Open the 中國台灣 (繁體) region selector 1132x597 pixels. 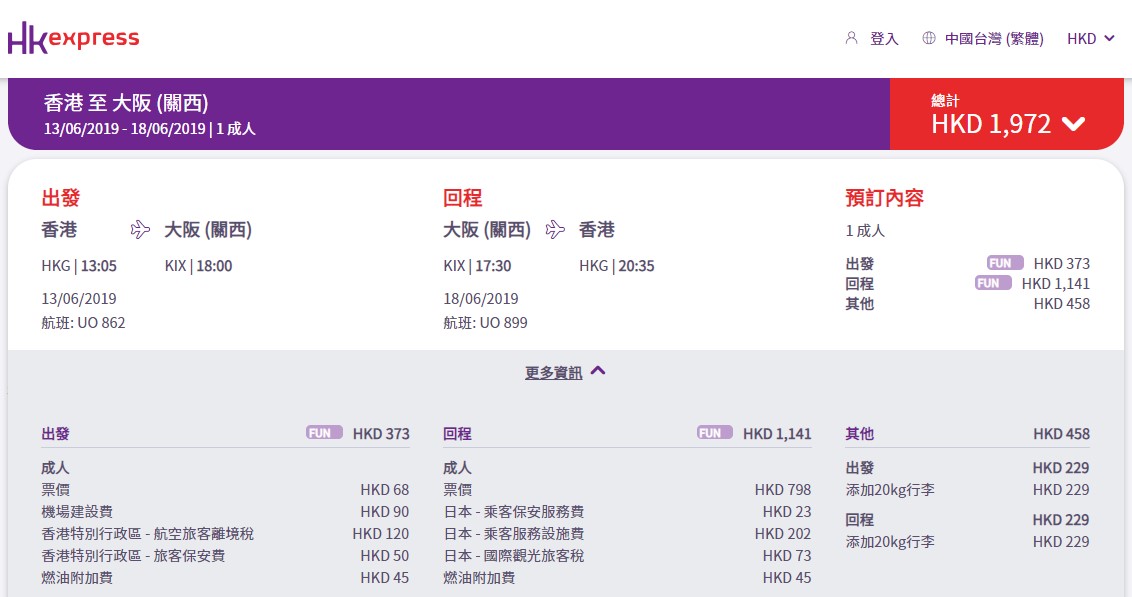(994, 38)
